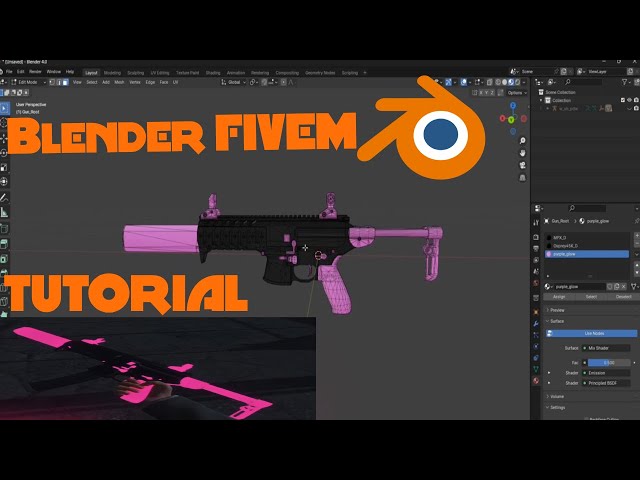Click the Assign button

coord(559,297)
